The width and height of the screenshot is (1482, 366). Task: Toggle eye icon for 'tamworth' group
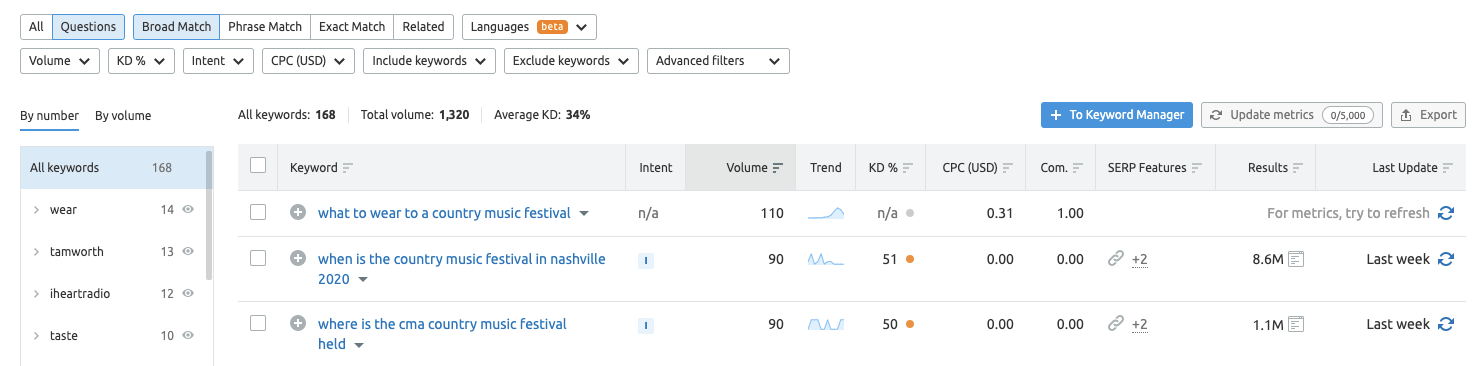[x=188, y=252]
